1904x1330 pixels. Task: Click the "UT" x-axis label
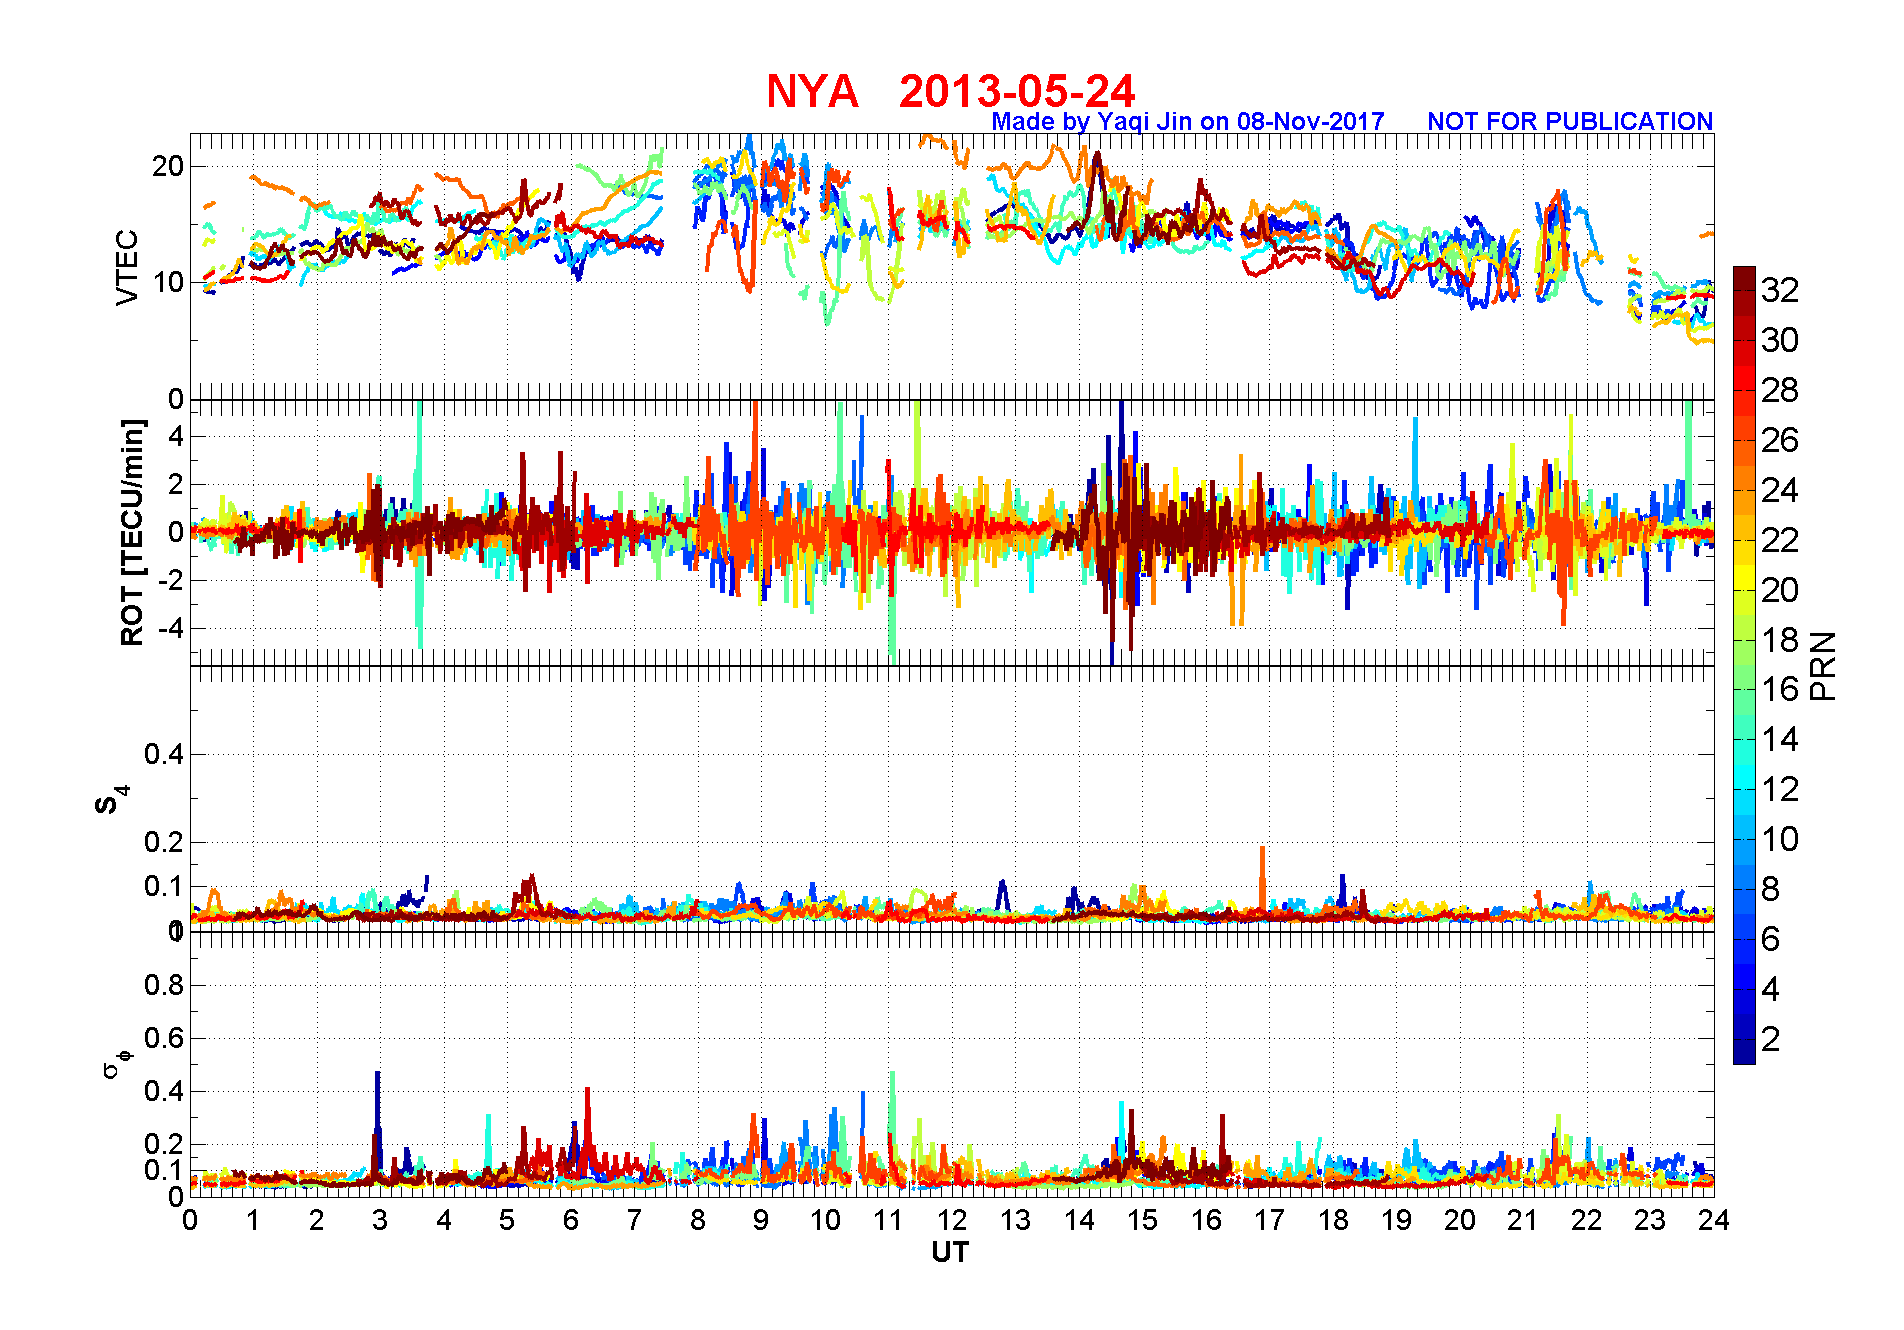pos(950,1252)
